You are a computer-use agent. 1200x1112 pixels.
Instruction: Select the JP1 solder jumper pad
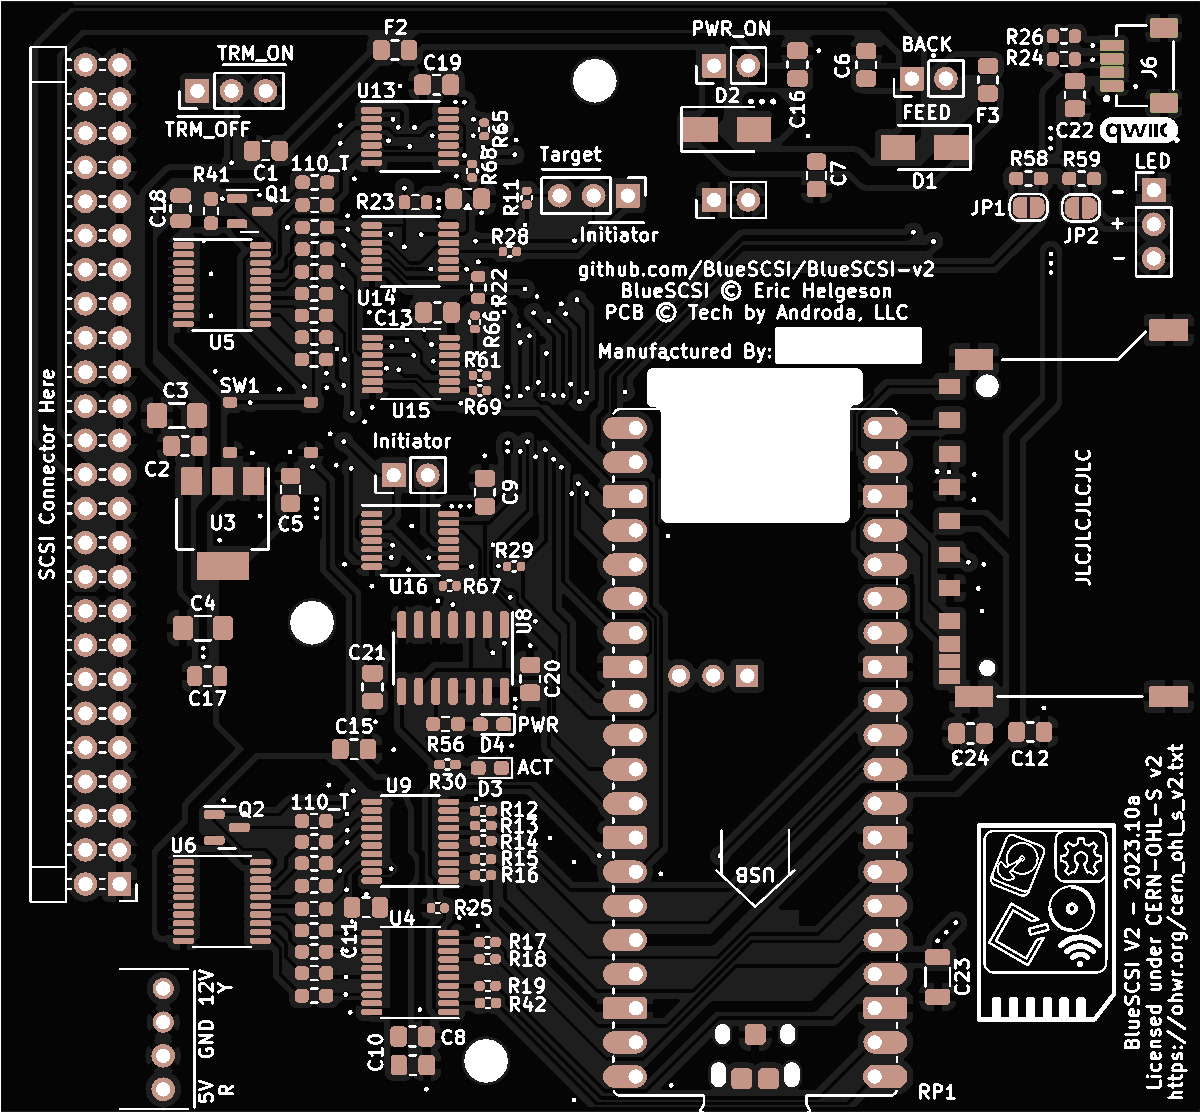[1028, 208]
